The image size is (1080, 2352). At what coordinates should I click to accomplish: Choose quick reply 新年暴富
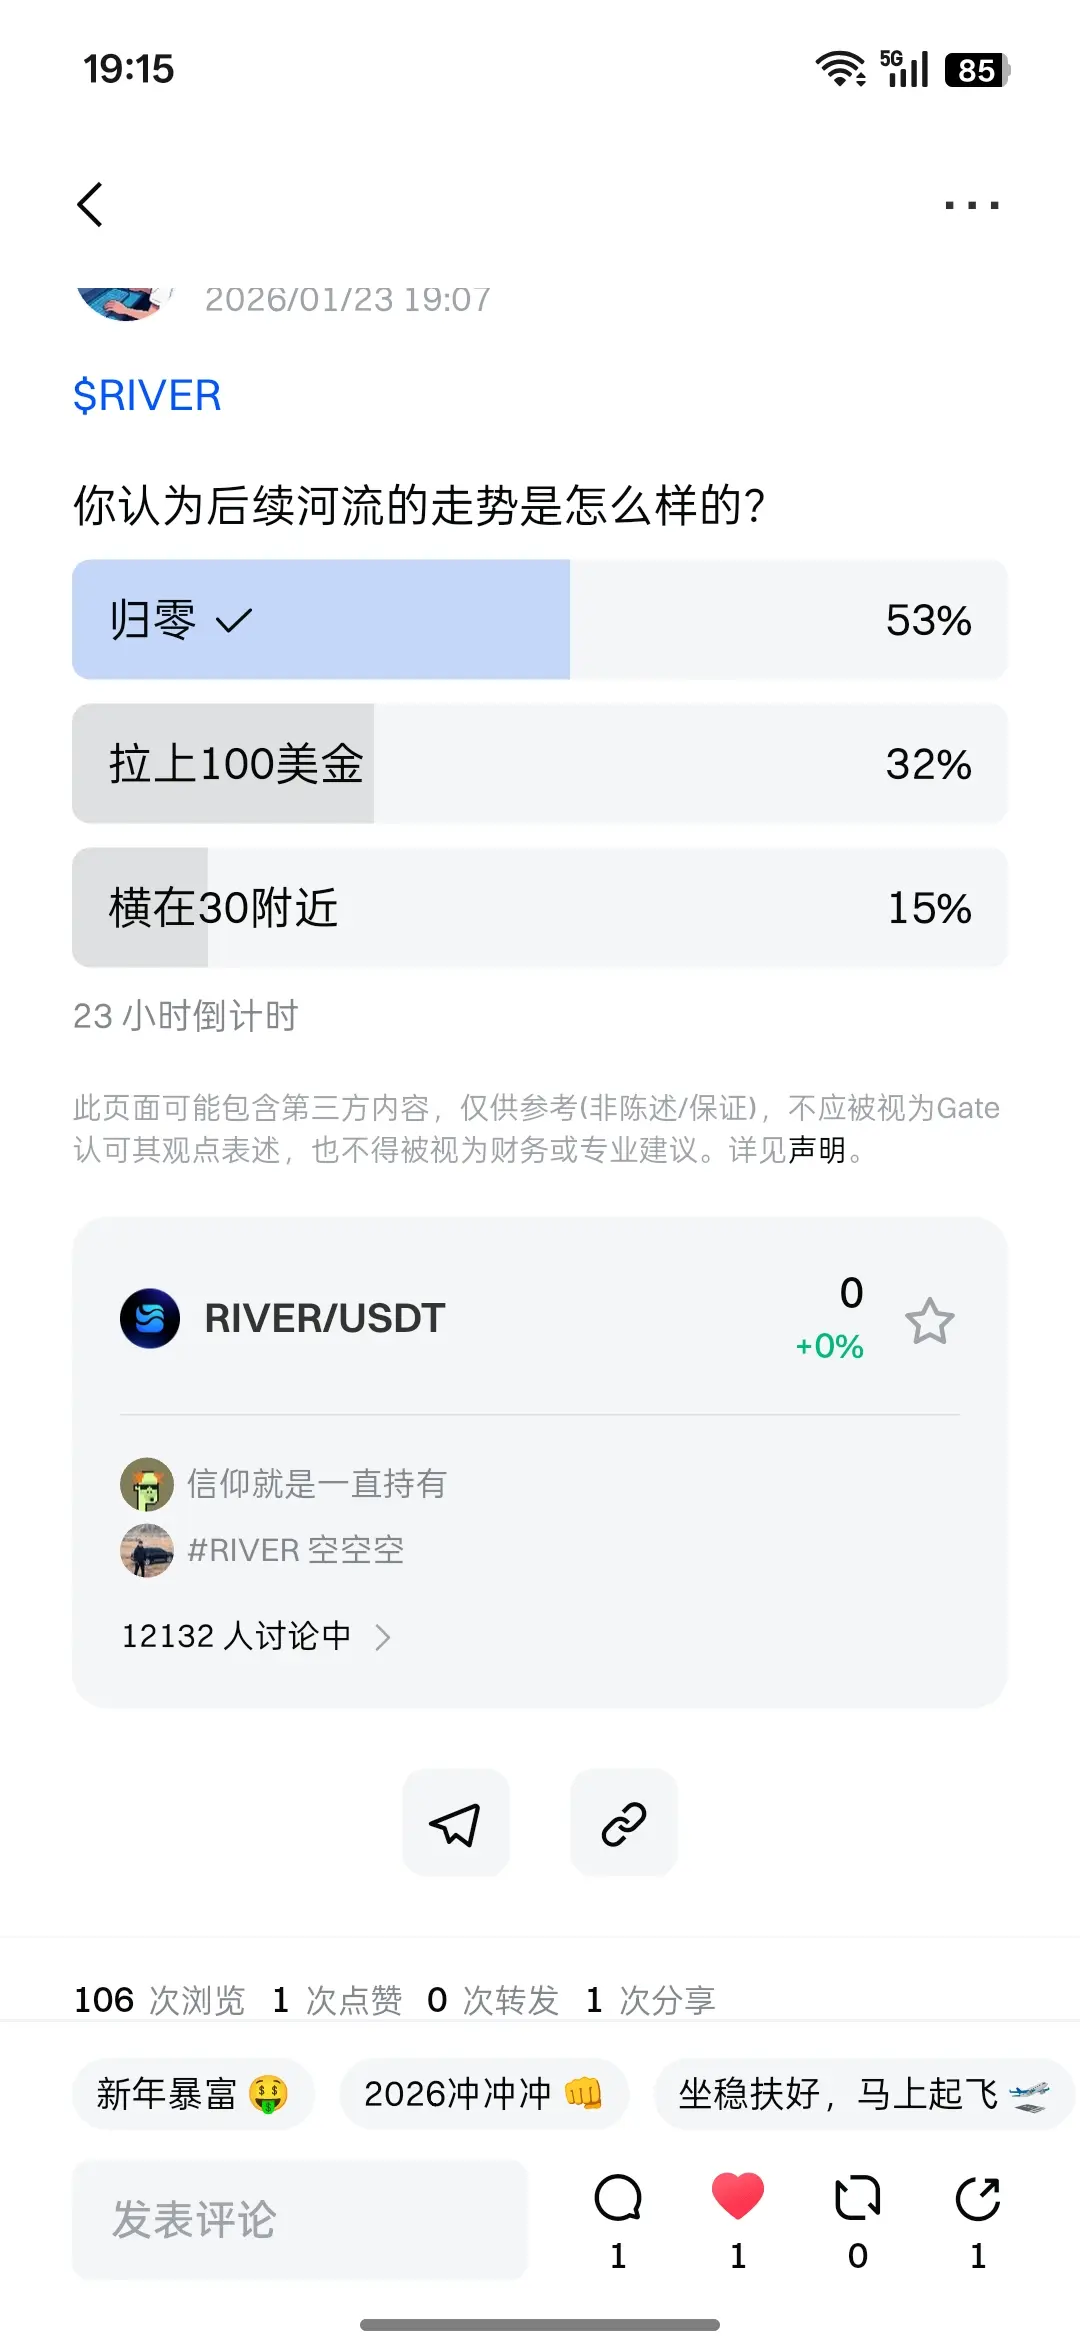click(x=192, y=2093)
